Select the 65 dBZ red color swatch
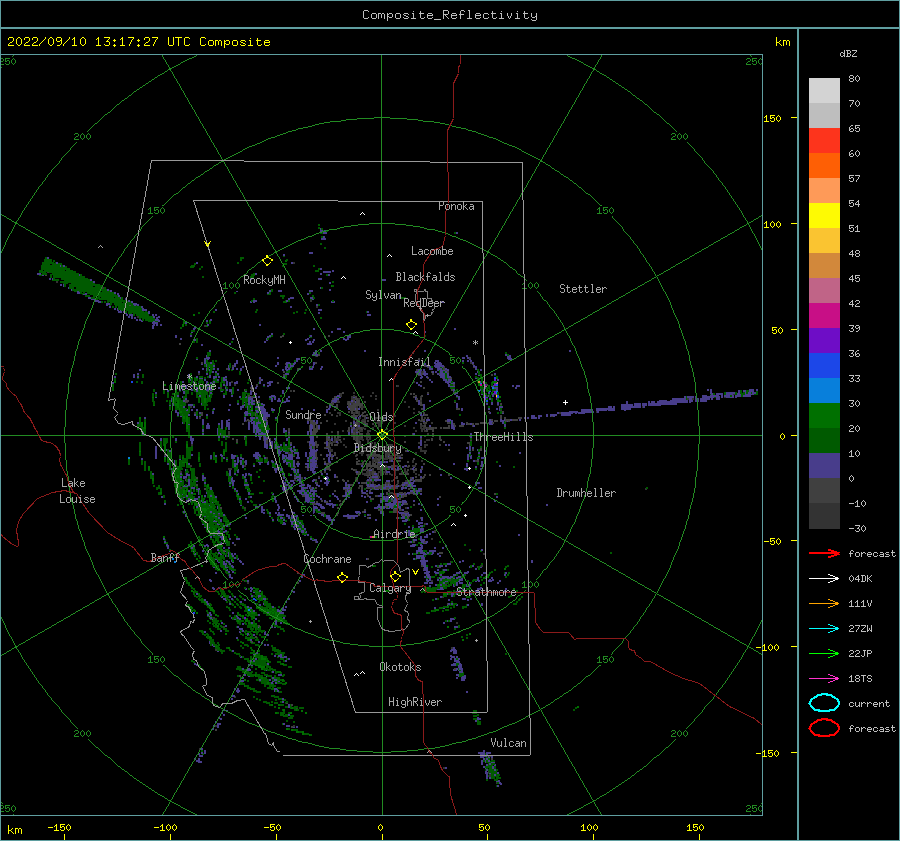 [824, 140]
